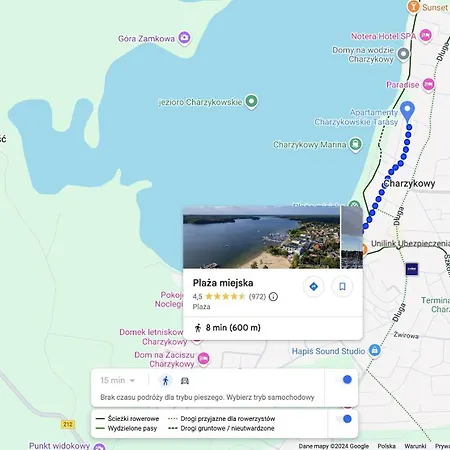Click Charzykowy Marina map marker
The image size is (450, 450).
(x=356, y=145)
